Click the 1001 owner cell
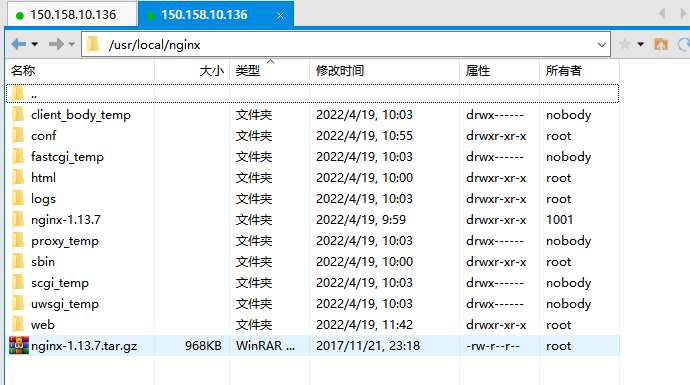The width and height of the screenshot is (690, 385). [x=559, y=220]
